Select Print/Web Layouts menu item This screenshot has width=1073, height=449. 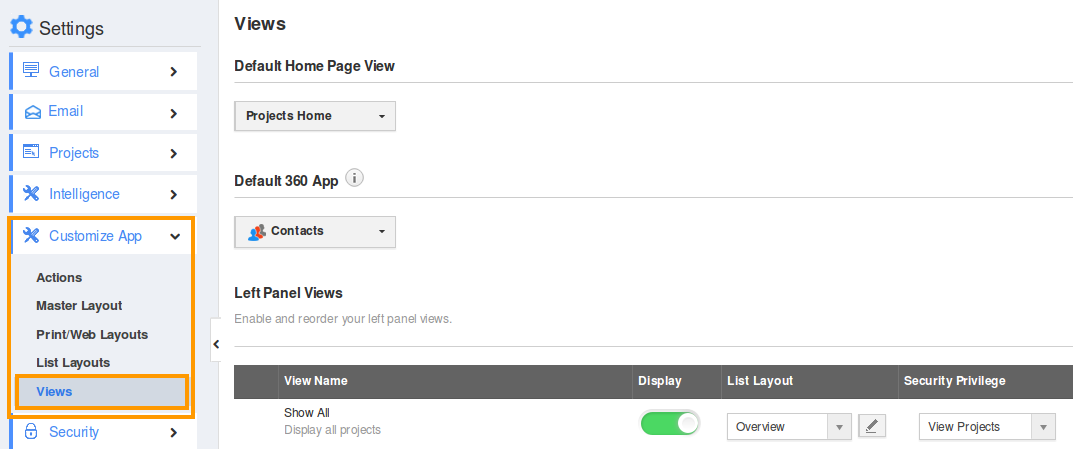[92, 334]
